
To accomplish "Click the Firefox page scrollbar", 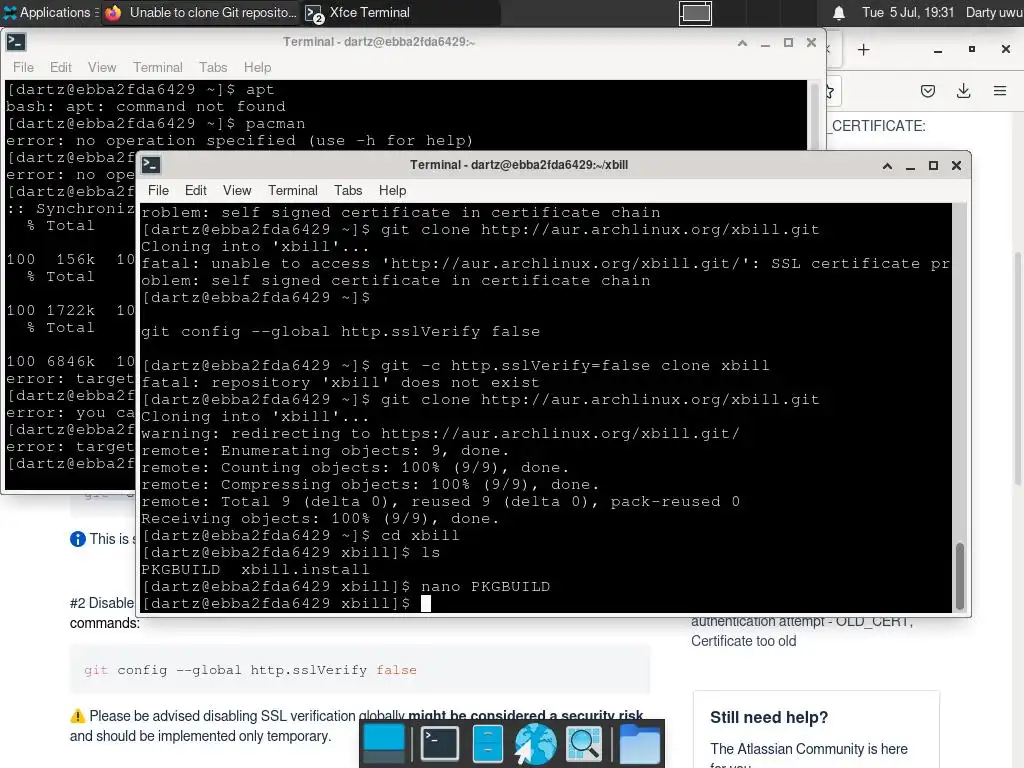I will click(x=1018, y=369).
